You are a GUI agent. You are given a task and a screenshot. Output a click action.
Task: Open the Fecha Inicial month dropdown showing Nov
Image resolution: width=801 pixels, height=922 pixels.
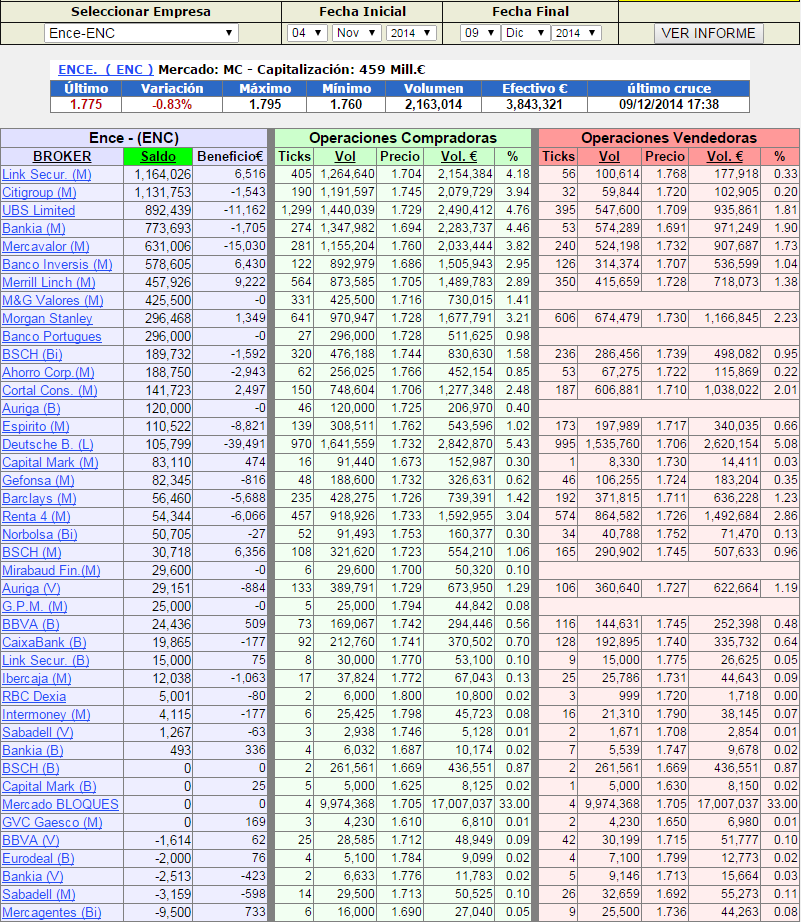point(357,33)
